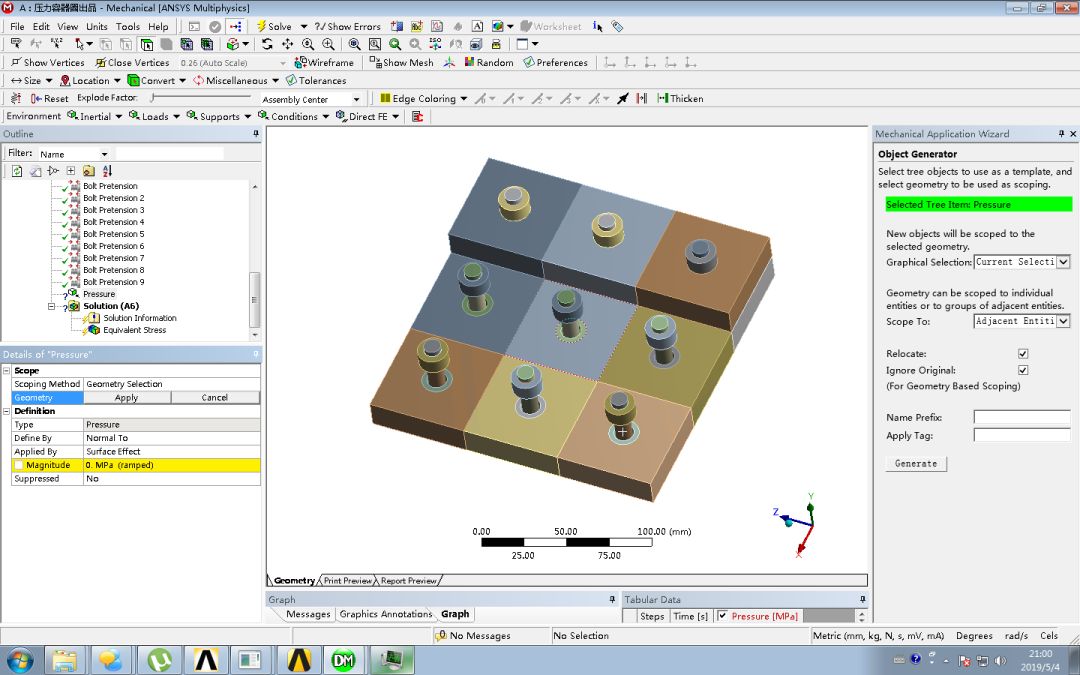Toggle the Pressure [MPa] checkbox in Tabular Data

[x=721, y=615]
